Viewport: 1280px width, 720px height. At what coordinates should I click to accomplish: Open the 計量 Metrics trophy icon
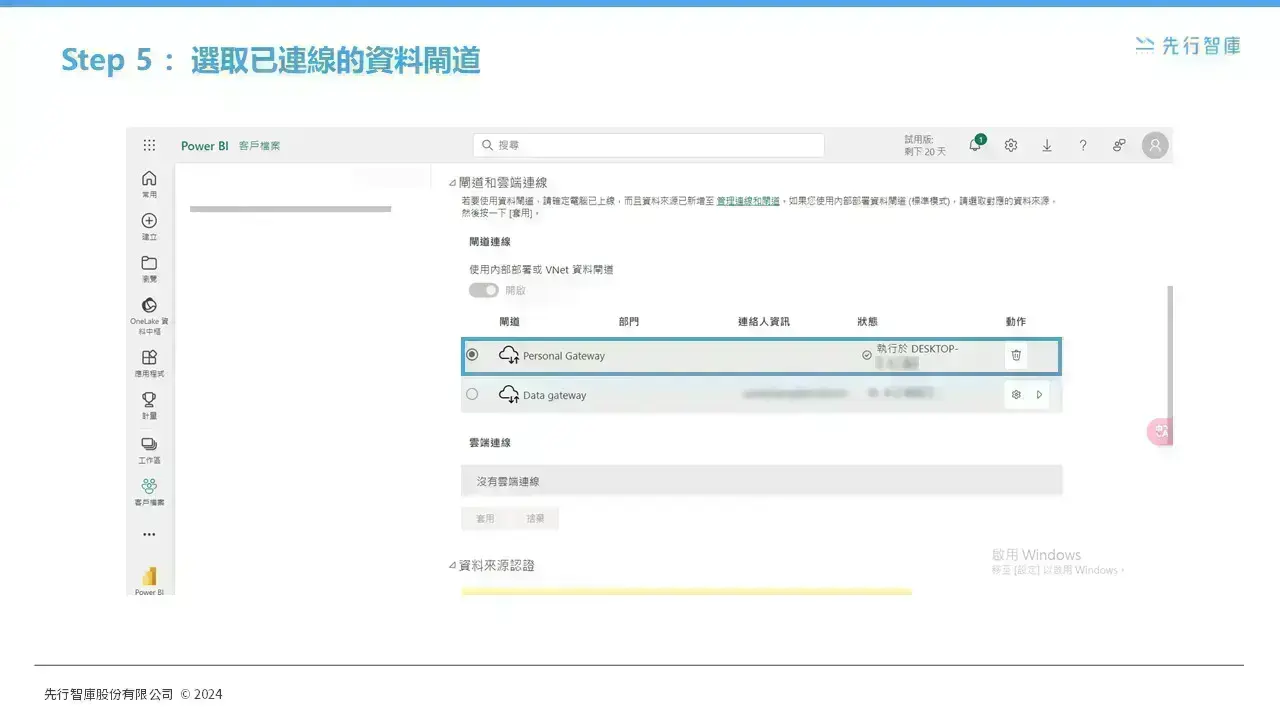[x=149, y=405]
